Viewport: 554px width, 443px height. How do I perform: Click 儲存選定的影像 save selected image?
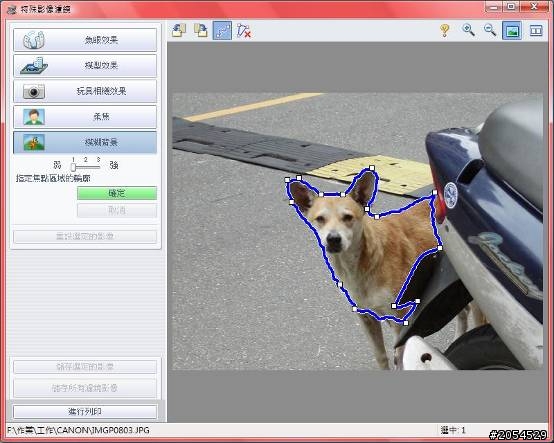pyautogui.click(x=85, y=367)
